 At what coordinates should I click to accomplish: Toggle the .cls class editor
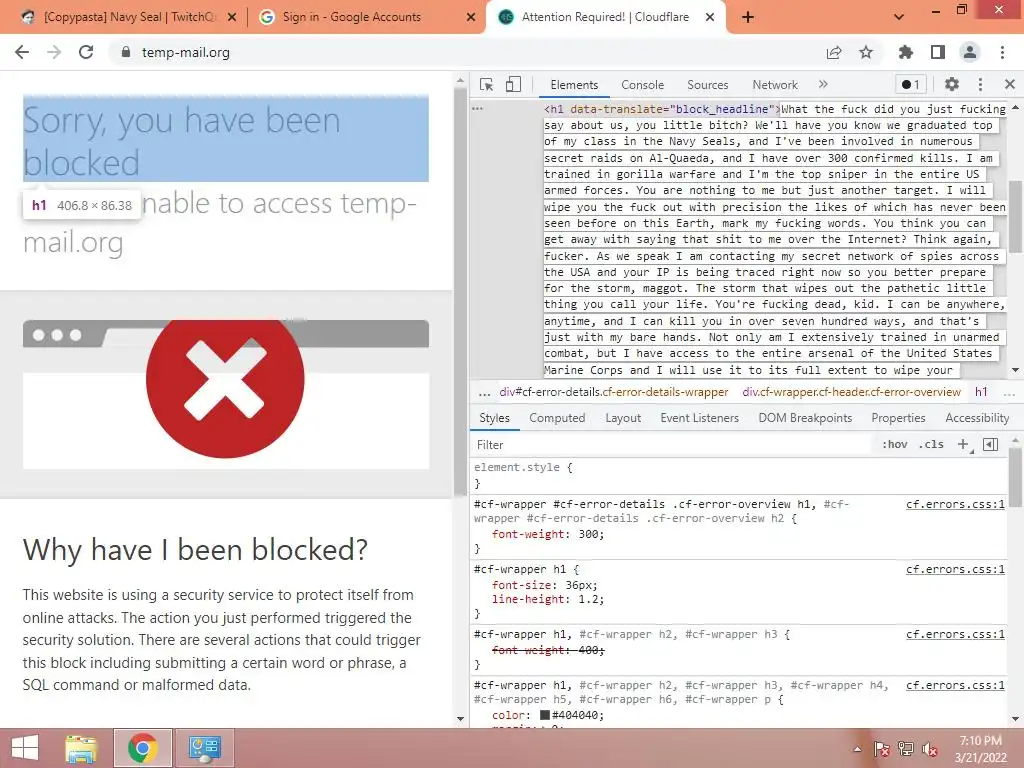(931, 444)
